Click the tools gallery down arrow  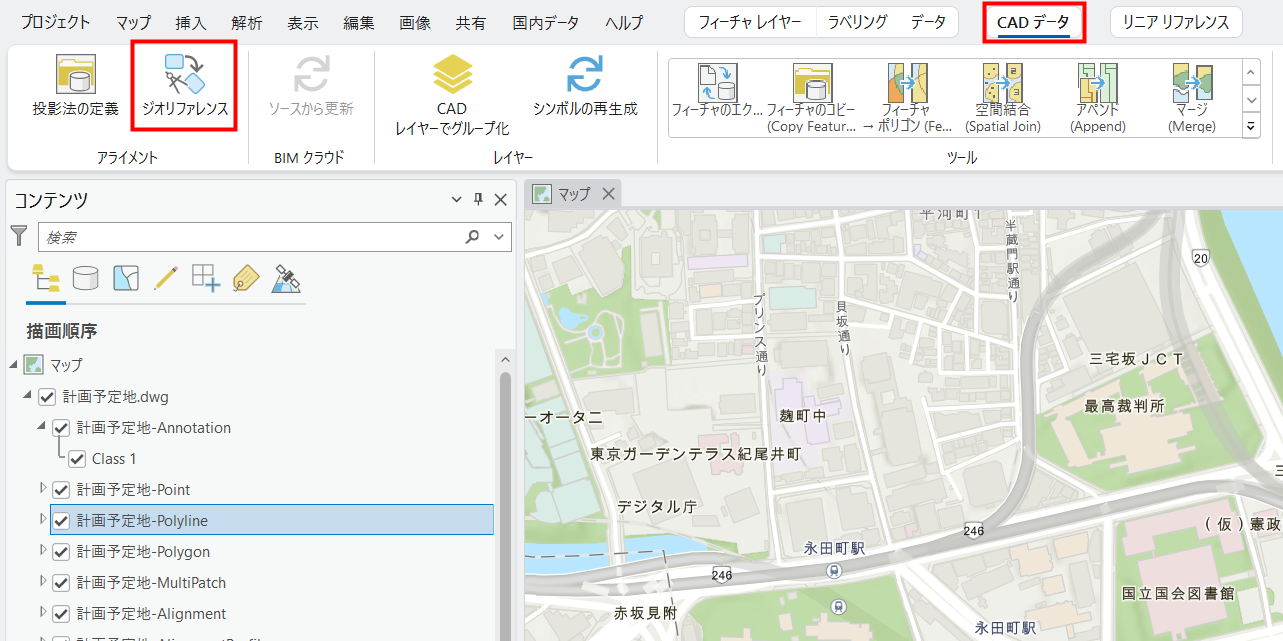(1251, 99)
